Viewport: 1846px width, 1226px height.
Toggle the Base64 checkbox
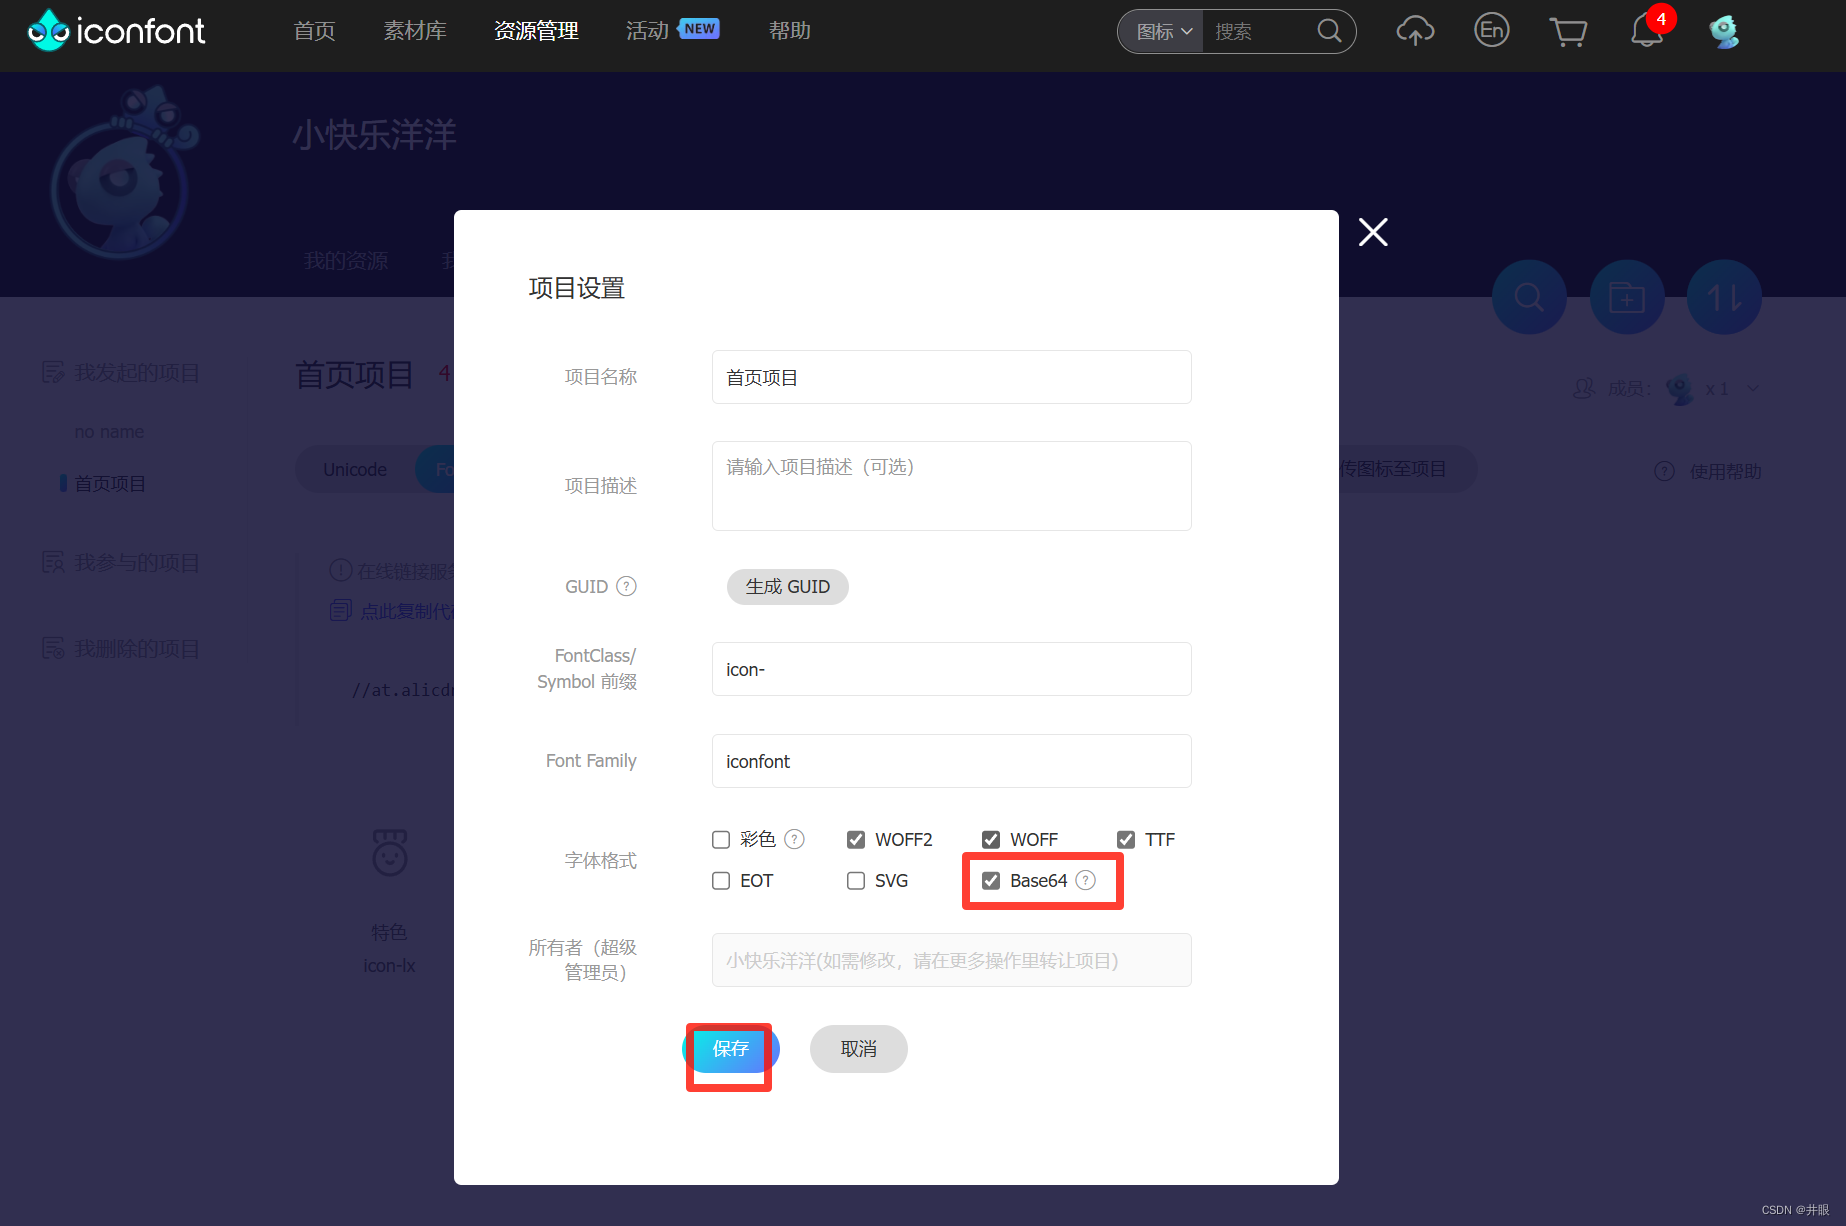(x=991, y=880)
